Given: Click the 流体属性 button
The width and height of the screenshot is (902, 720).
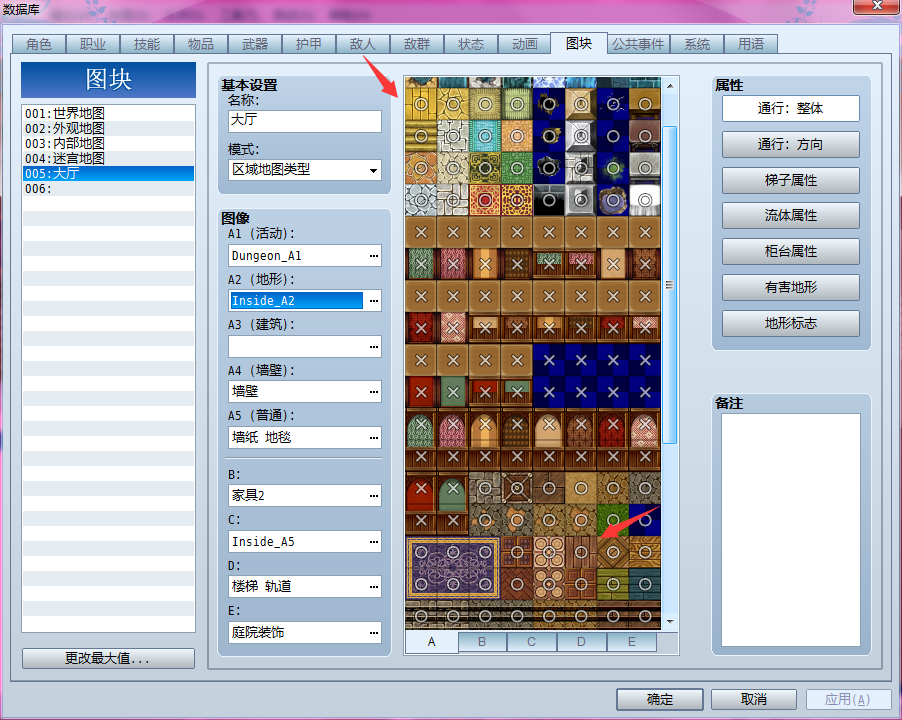Looking at the screenshot, I should (790, 216).
